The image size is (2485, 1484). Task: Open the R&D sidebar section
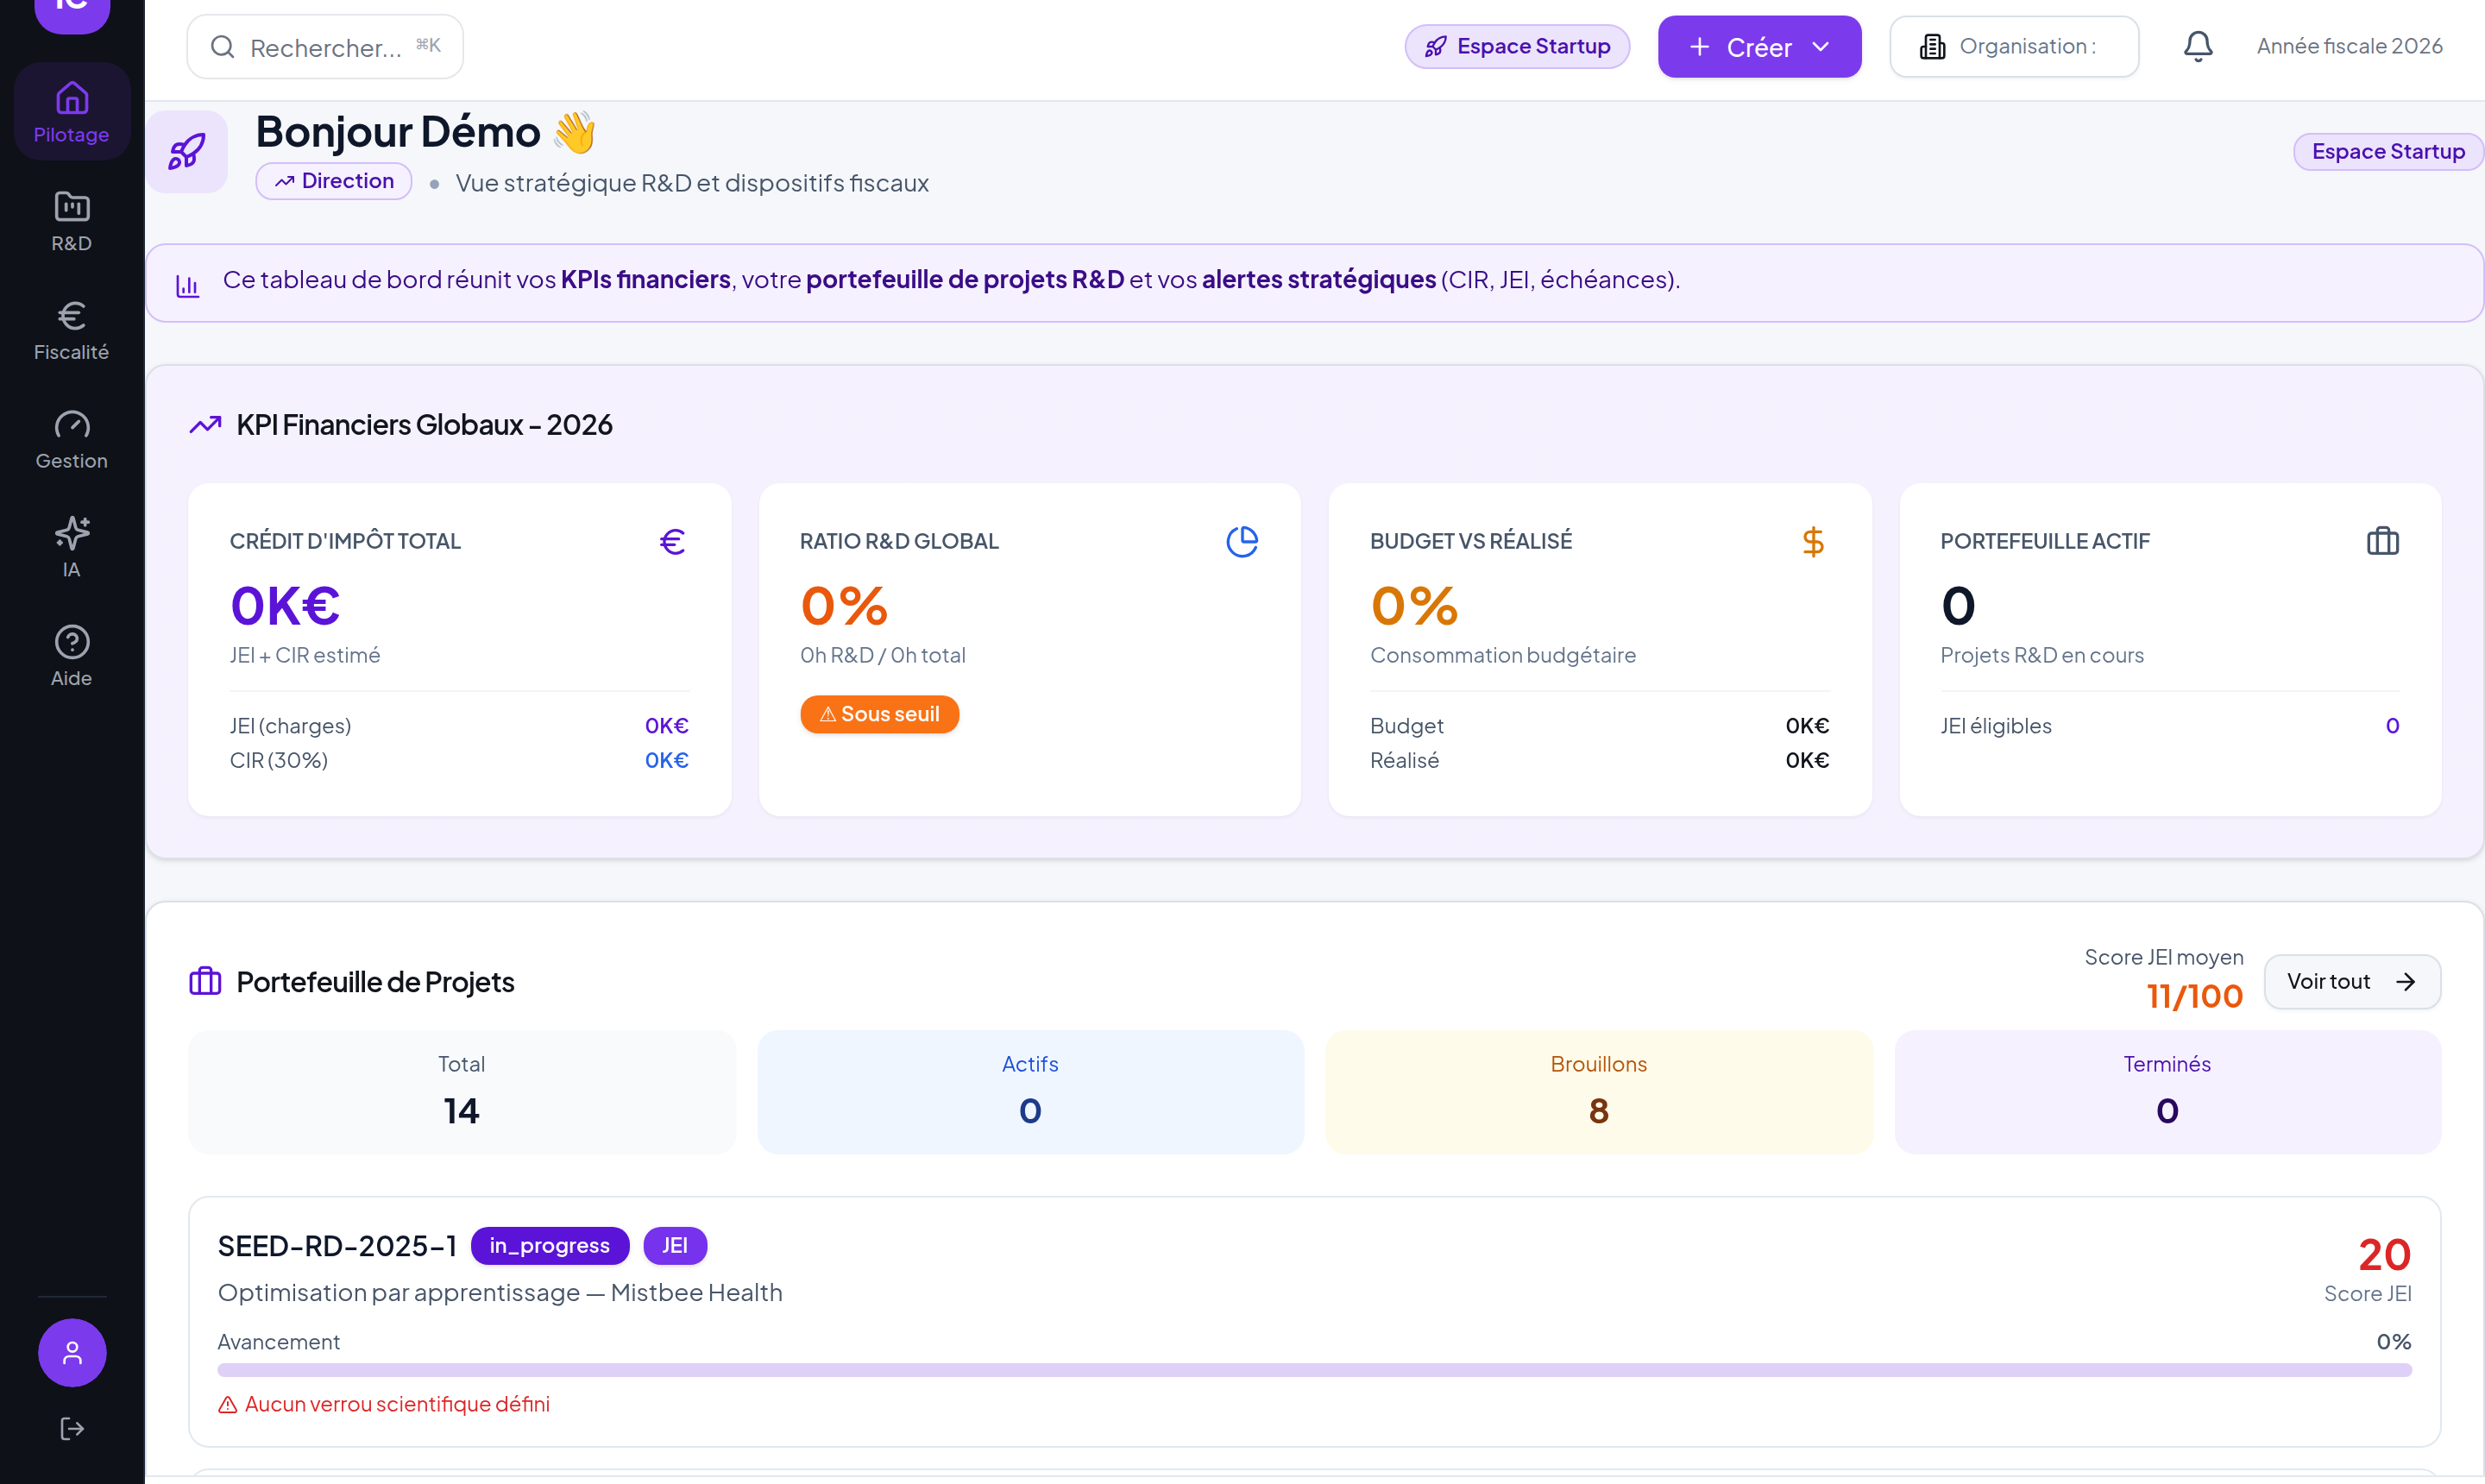click(x=71, y=222)
